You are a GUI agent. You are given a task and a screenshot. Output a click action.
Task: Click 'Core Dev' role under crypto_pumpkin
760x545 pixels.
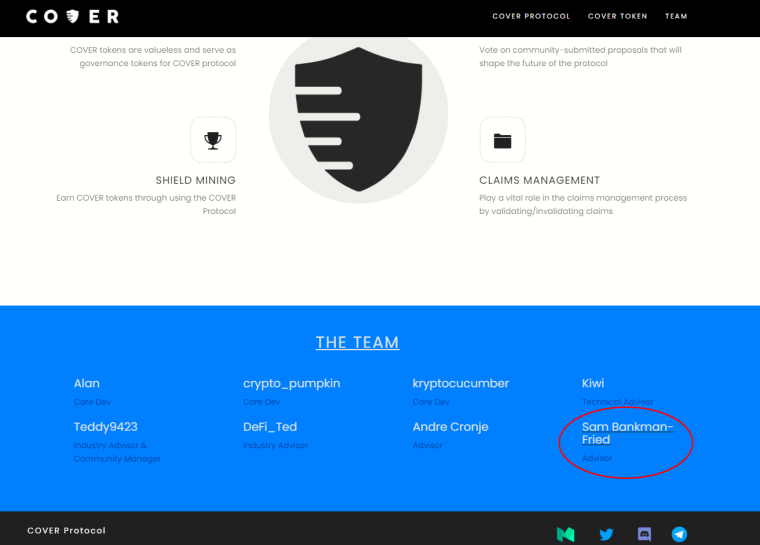tap(262, 402)
